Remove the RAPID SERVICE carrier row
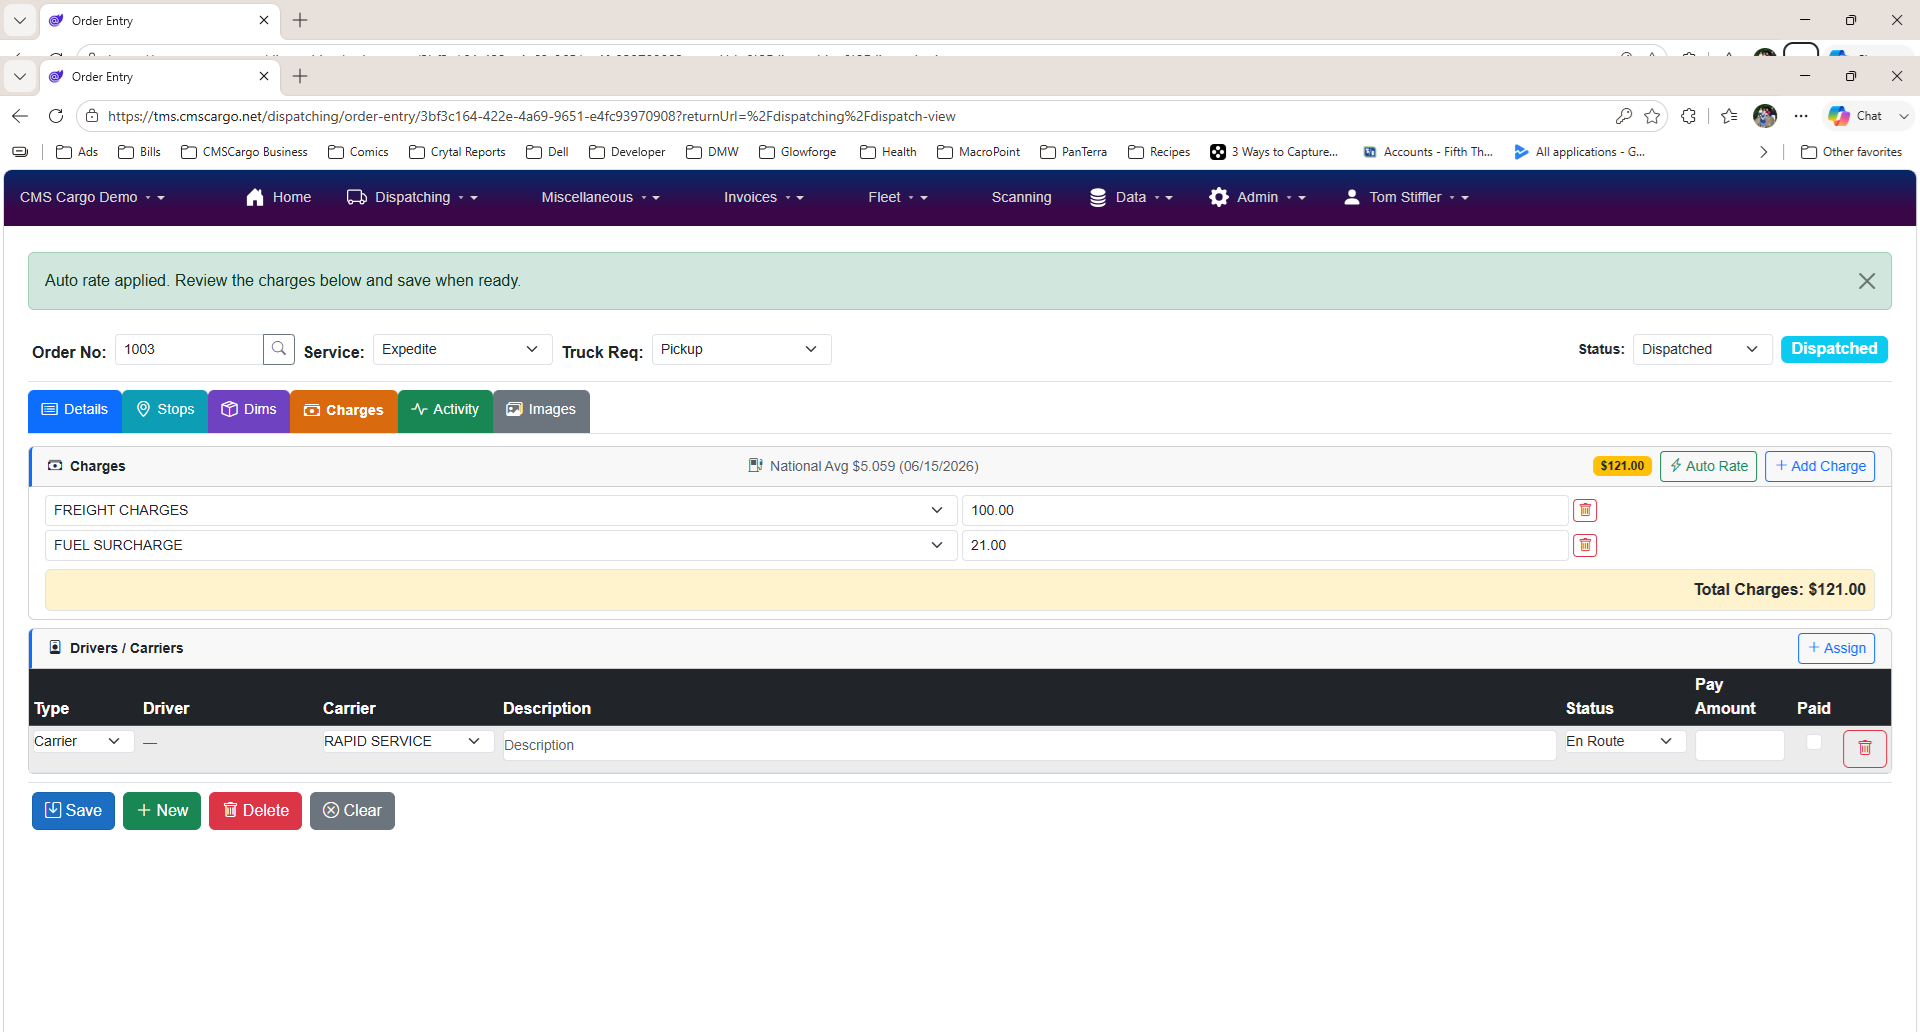1920x1032 pixels. click(1864, 748)
